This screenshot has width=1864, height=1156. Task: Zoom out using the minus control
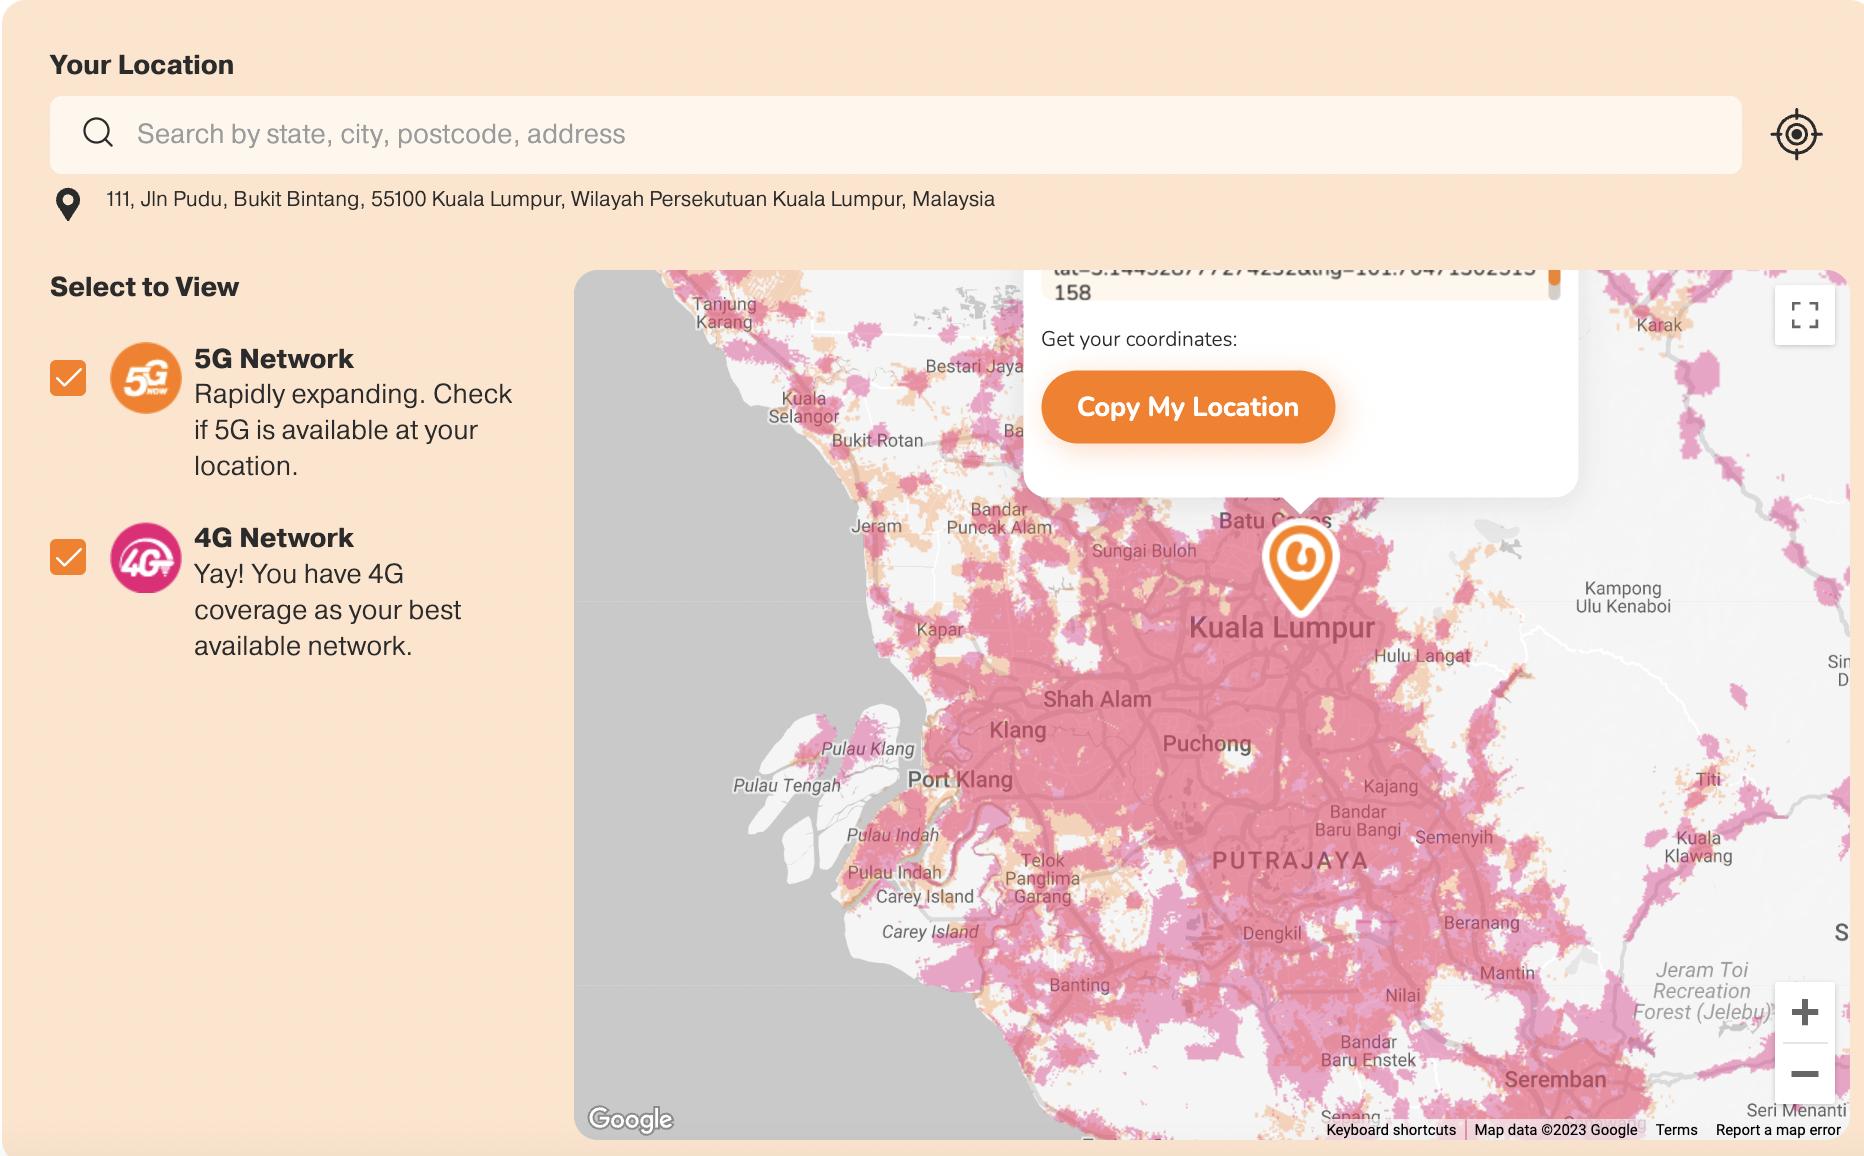pyautogui.click(x=1805, y=1073)
